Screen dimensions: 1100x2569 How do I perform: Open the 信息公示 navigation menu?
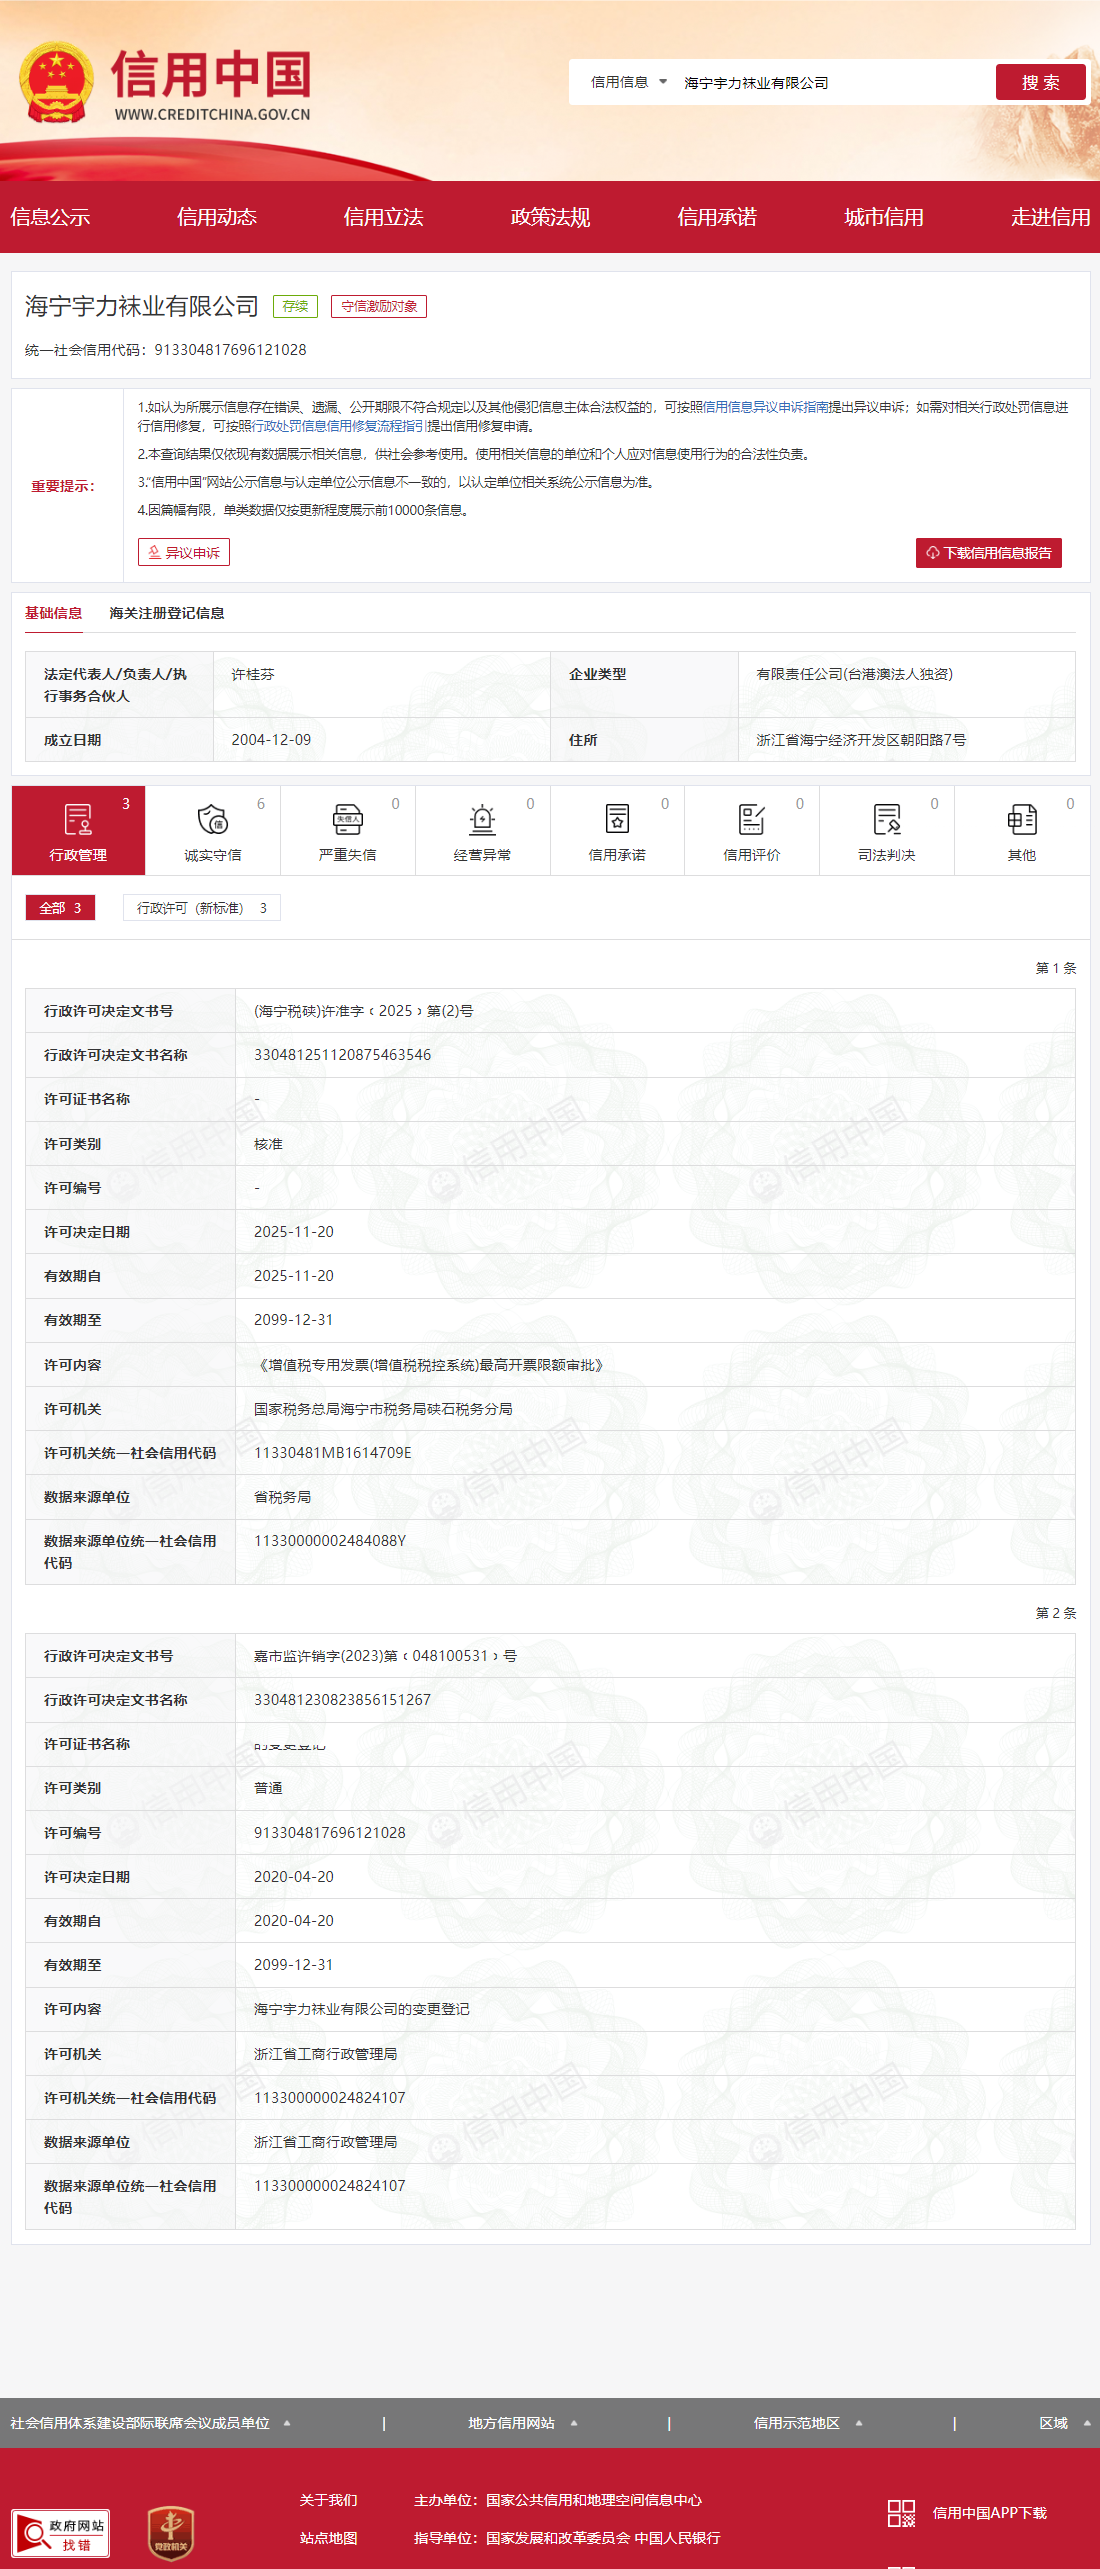[x=50, y=217]
